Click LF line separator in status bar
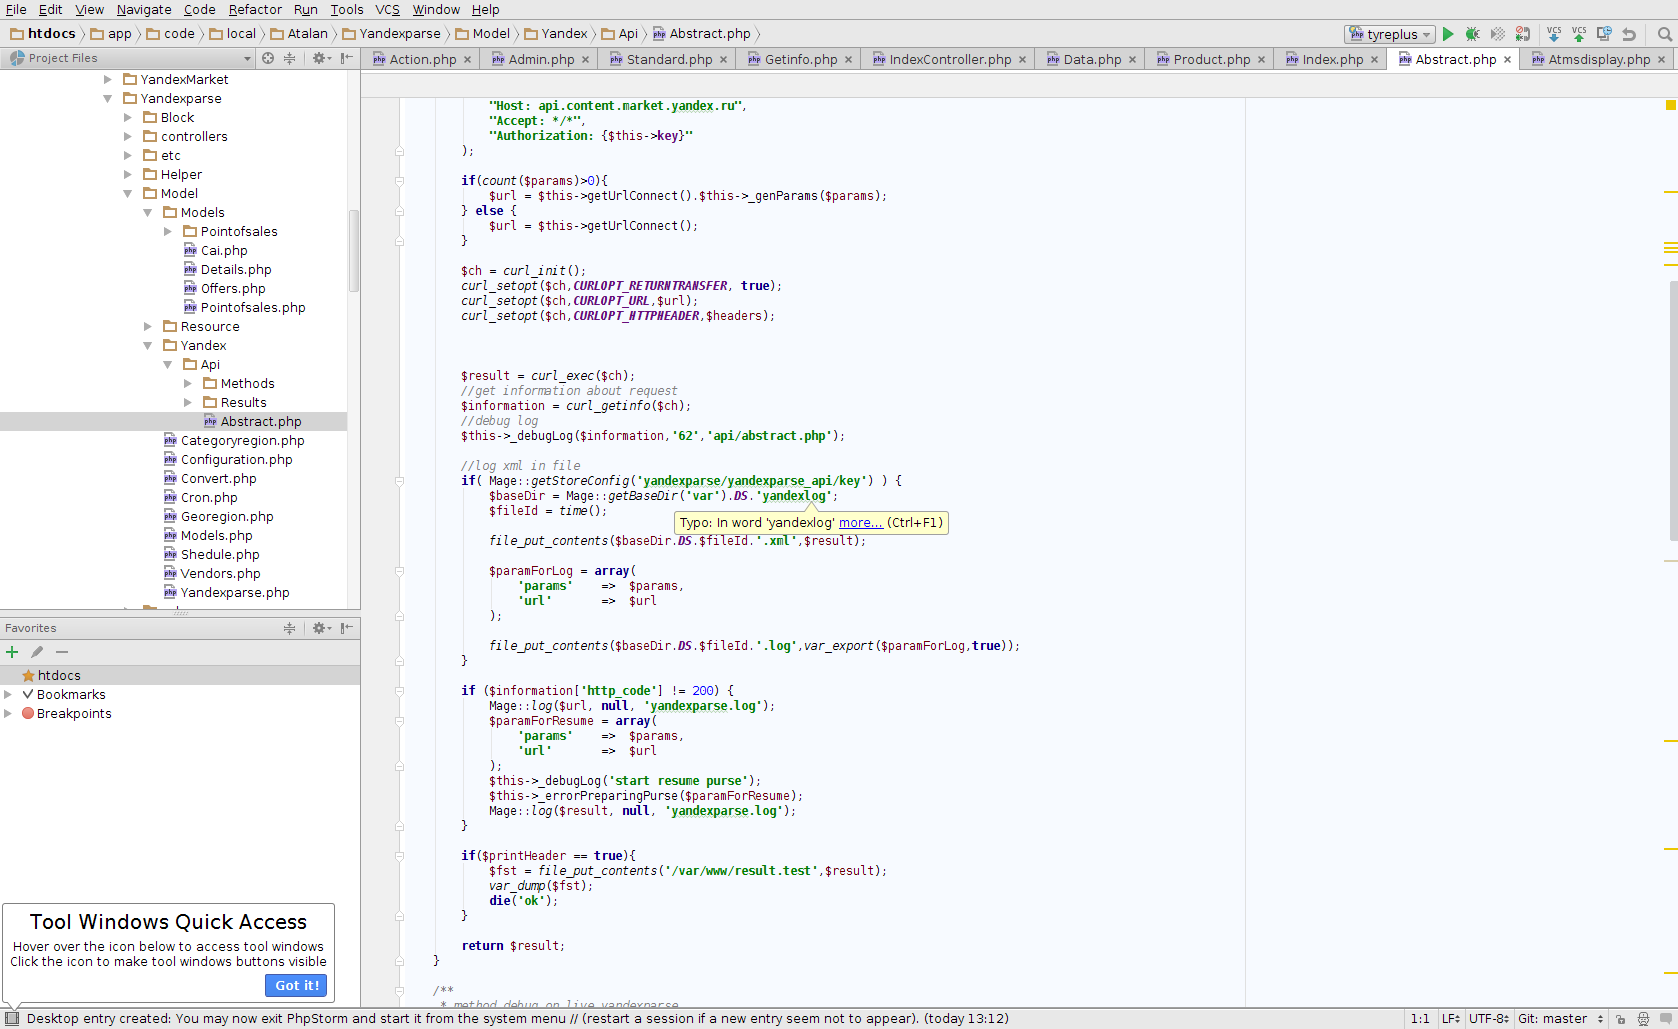1678x1029 pixels. click(1451, 1019)
